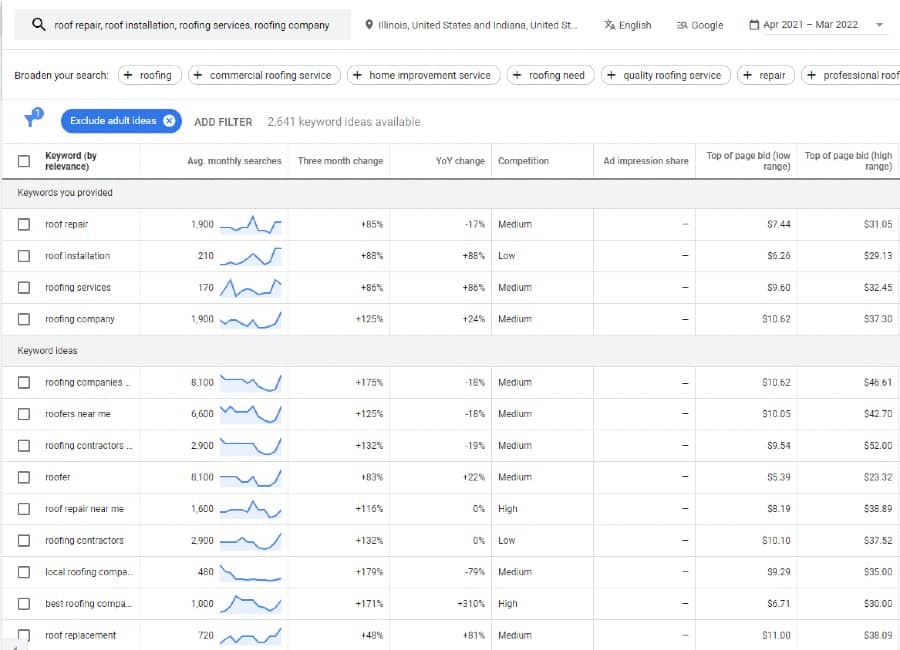Viewport: 900px width, 650px height.
Task: Open the date range dropdown arrow
Action: [879, 25]
